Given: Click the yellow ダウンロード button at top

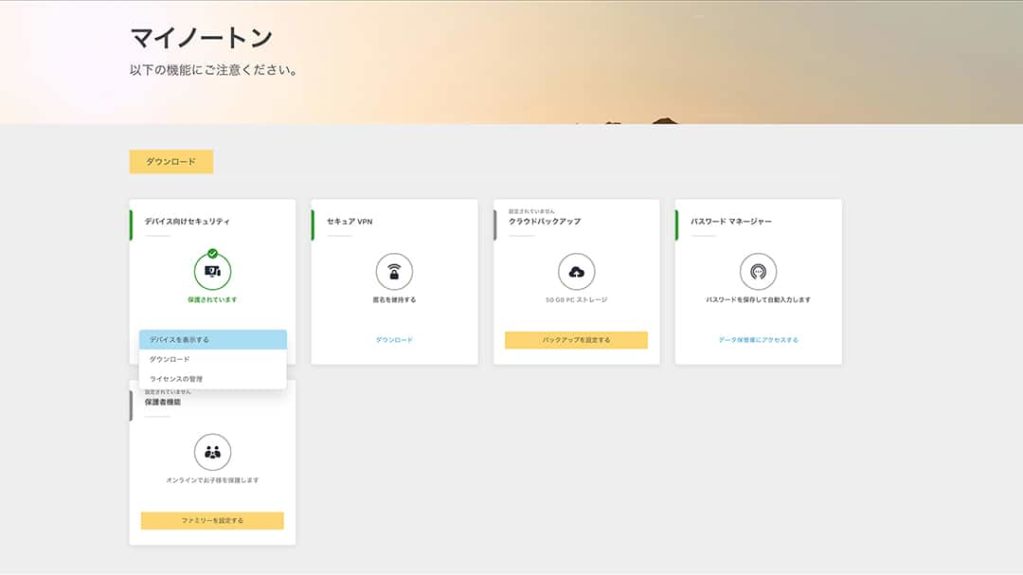Looking at the screenshot, I should [171, 161].
